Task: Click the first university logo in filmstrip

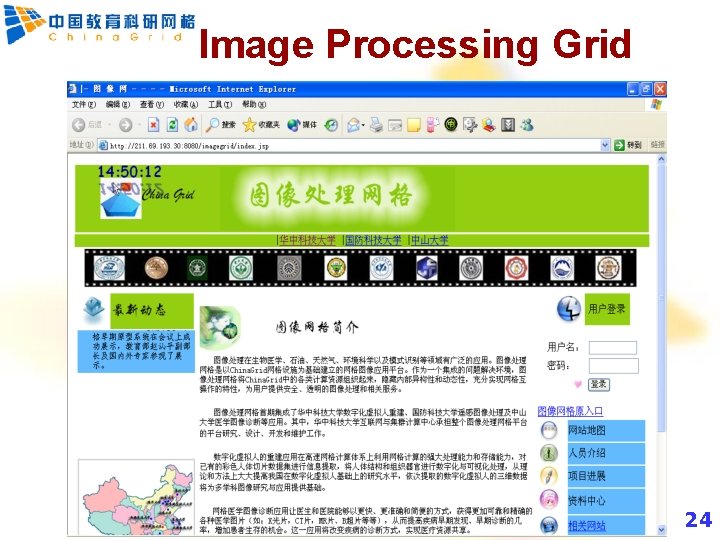Action: pos(109,268)
